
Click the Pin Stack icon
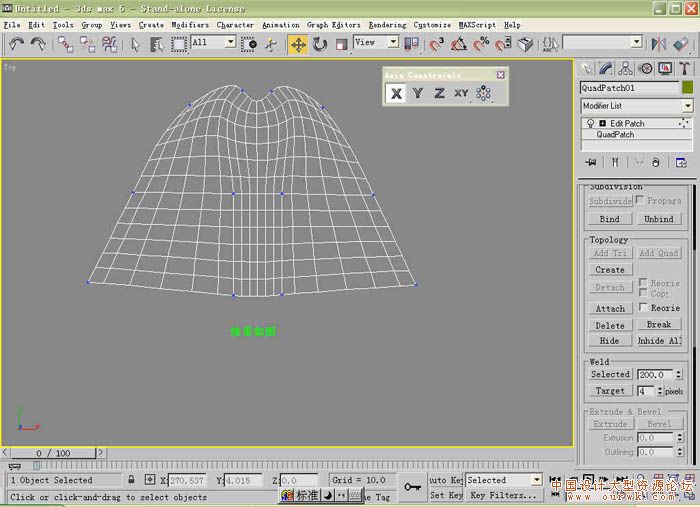[x=591, y=162]
